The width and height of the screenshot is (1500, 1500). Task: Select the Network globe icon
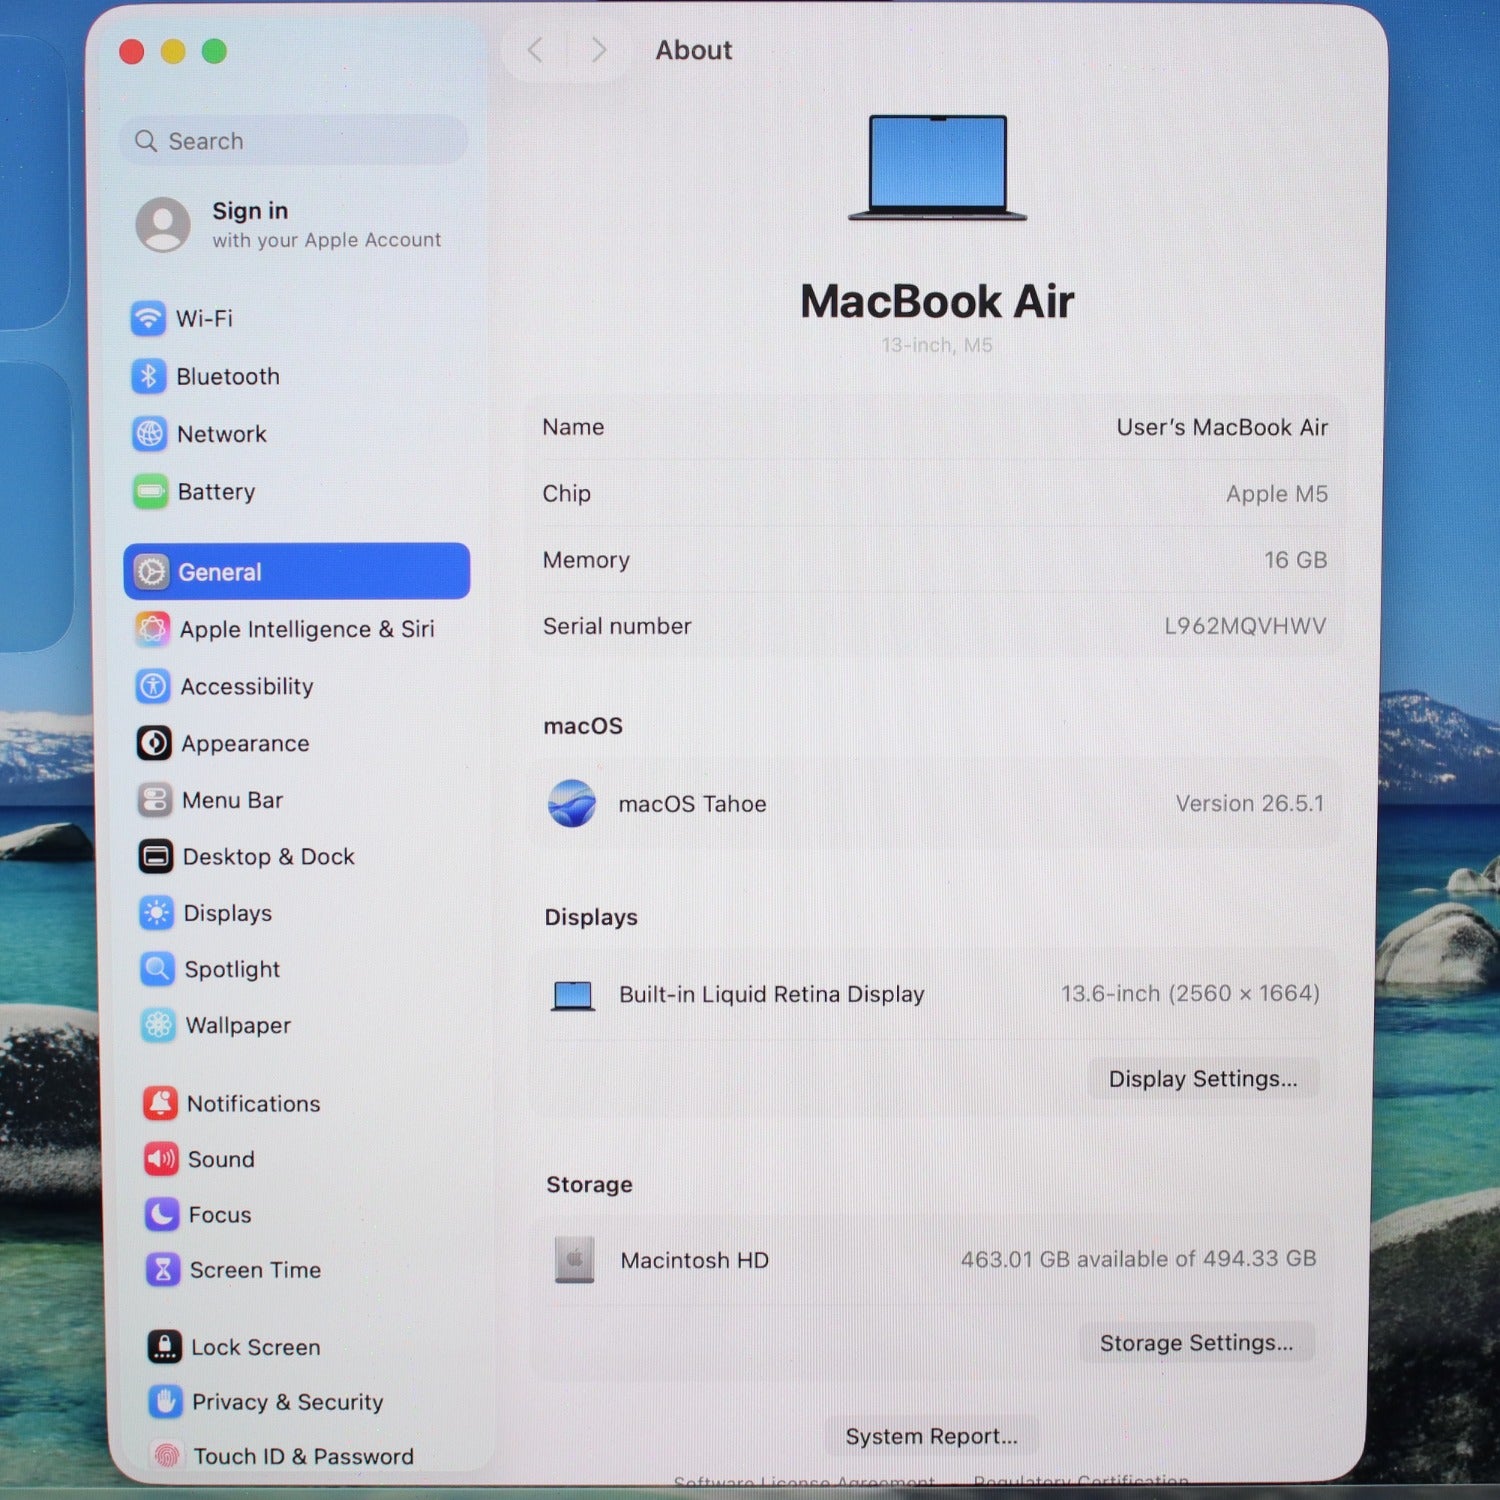pos(150,434)
